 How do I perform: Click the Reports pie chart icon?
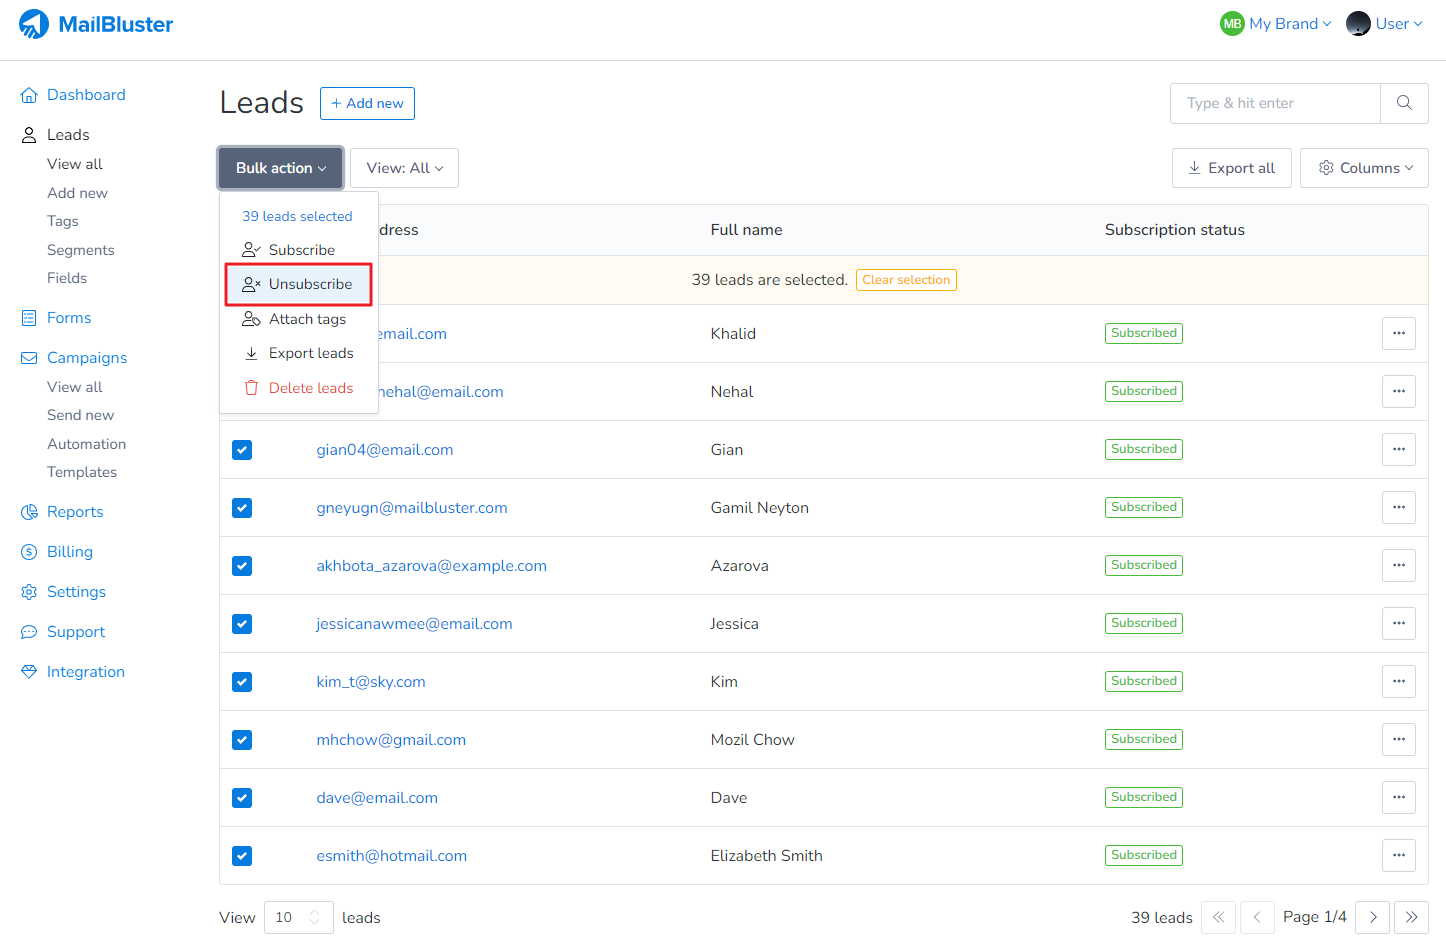click(29, 512)
